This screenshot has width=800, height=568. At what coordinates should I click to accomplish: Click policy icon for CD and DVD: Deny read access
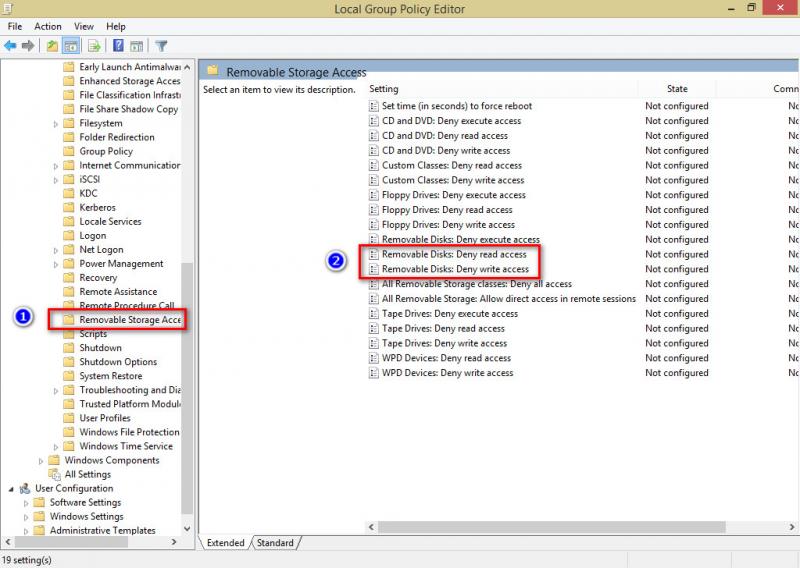(374, 135)
